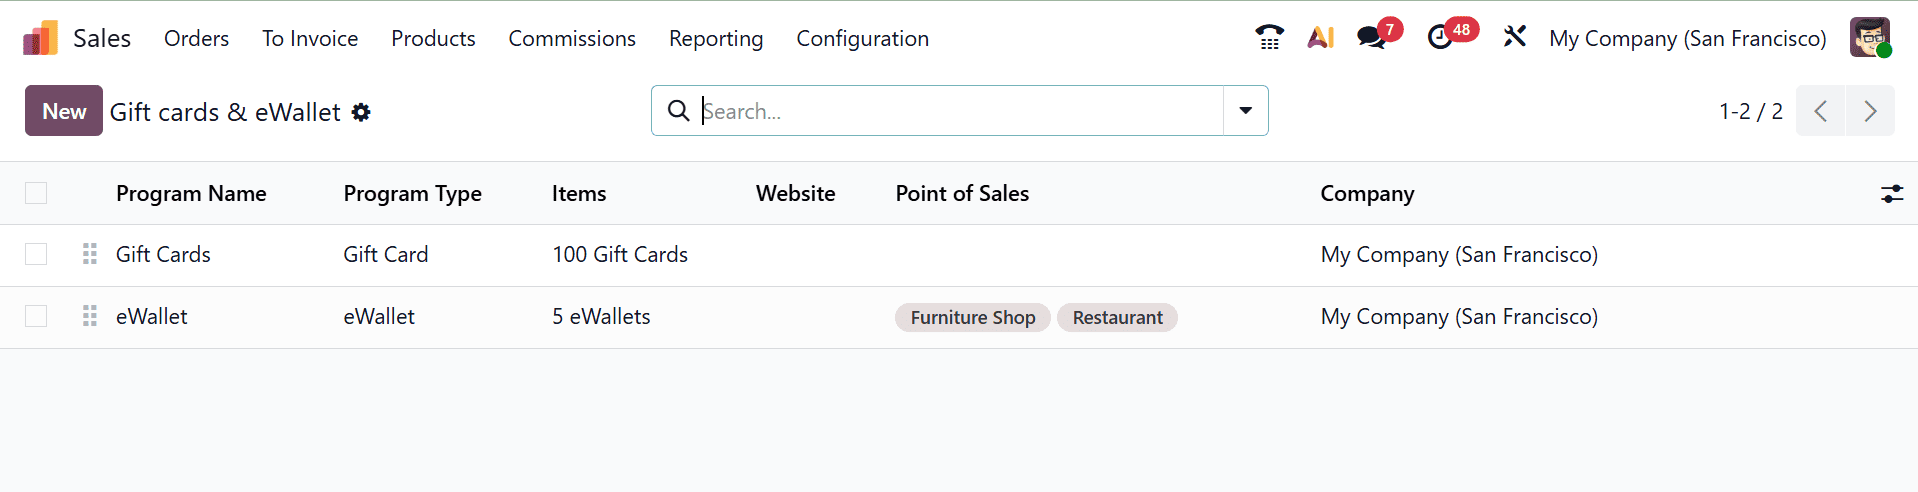Open the company switcher dropdown
This screenshot has height=492, width=1918.
pyautogui.click(x=1687, y=38)
